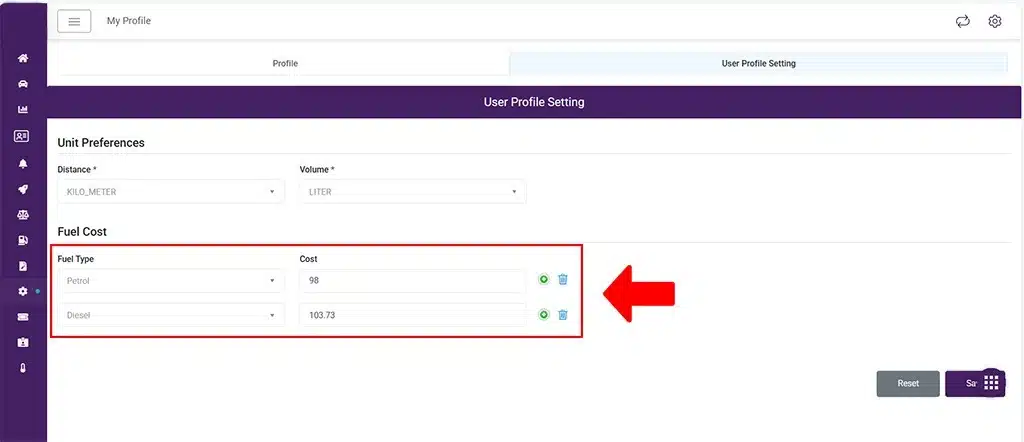Click the sync arrows icon in header
This screenshot has width=1024, height=442.
coord(963,22)
